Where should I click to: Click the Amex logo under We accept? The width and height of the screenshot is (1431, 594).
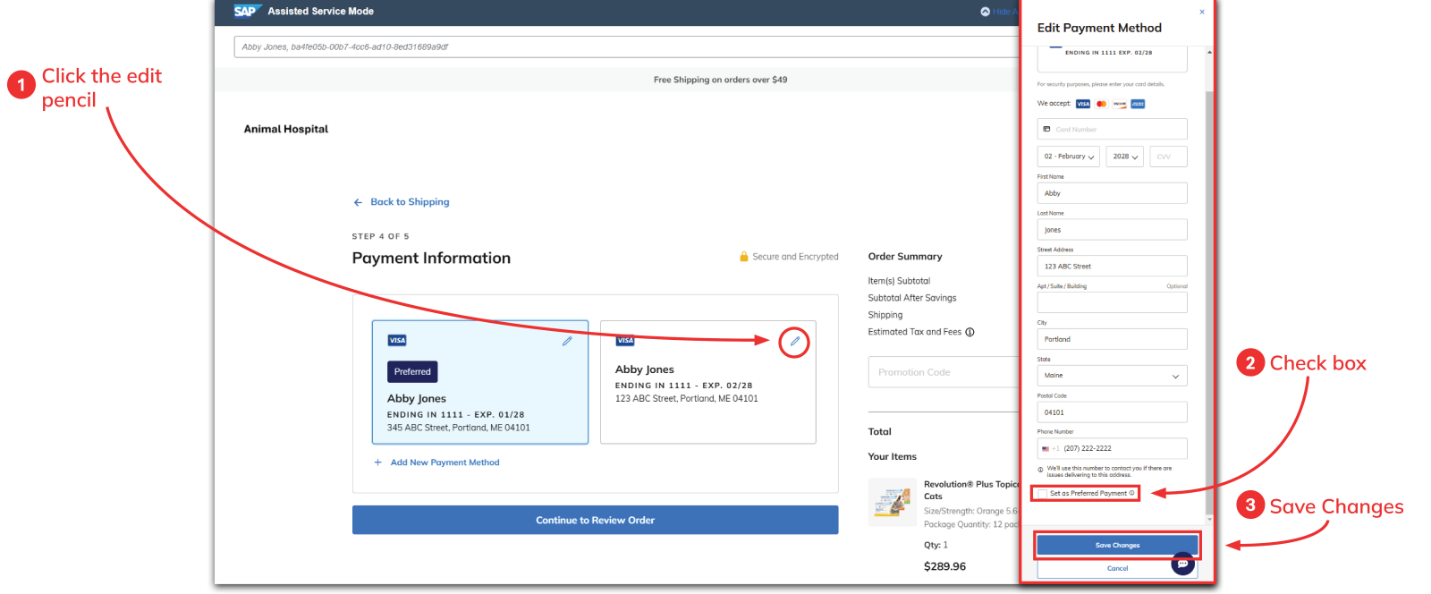(1138, 104)
